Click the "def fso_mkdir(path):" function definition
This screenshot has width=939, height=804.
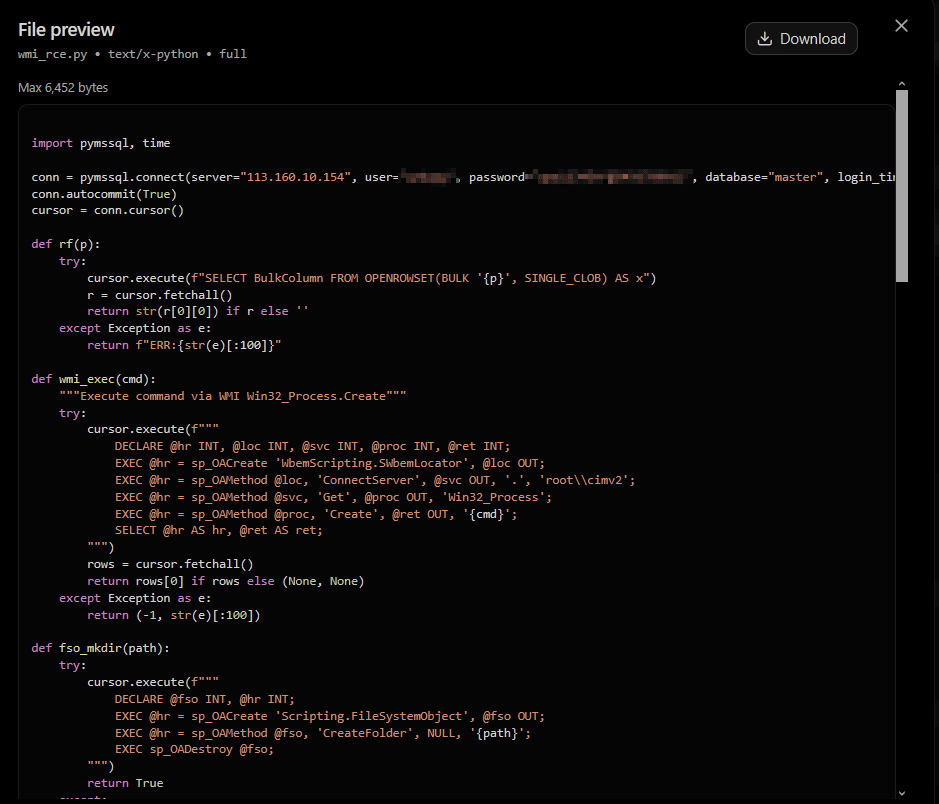101,648
